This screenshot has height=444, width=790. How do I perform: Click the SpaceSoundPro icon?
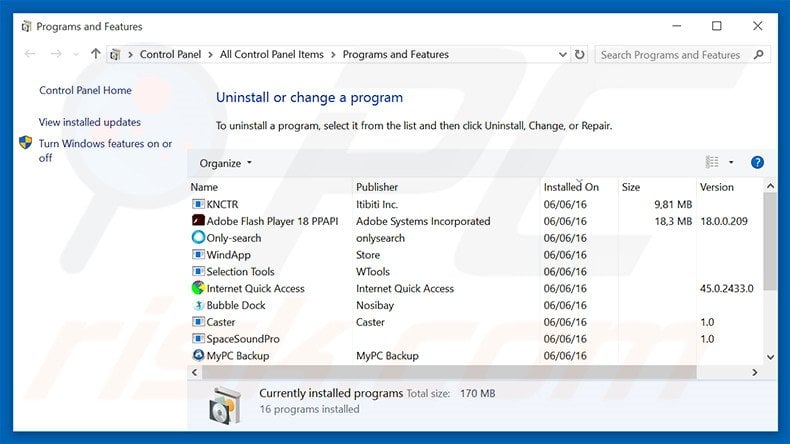click(198, 338)
